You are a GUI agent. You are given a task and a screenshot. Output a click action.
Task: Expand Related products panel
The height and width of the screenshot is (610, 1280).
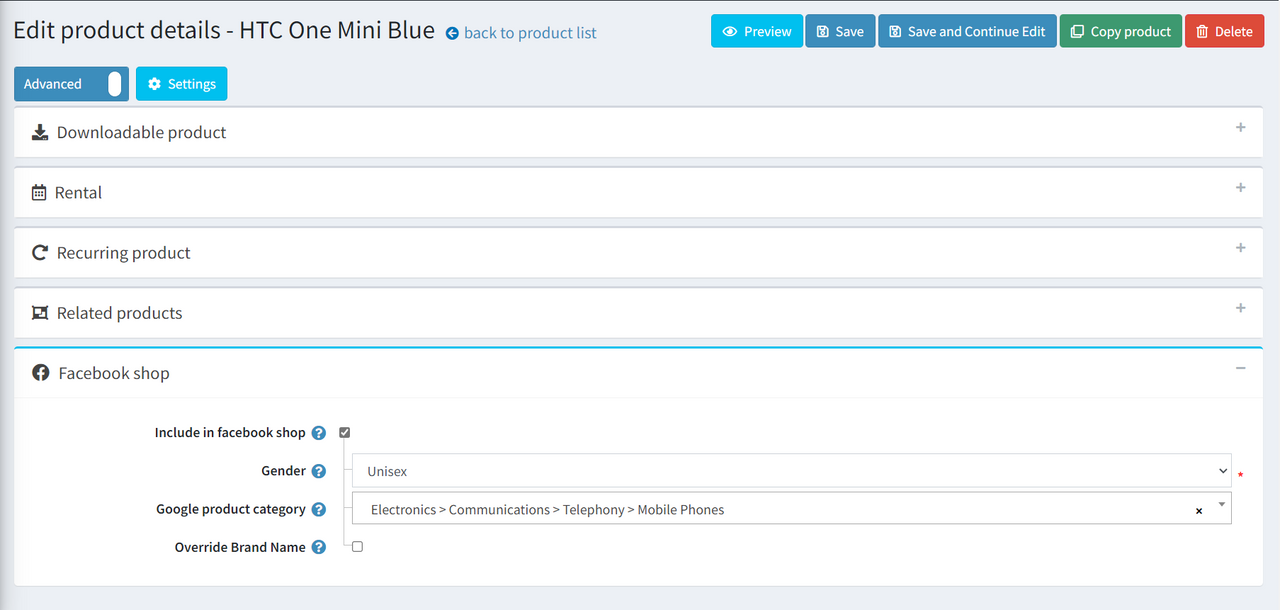point(1240,308)
